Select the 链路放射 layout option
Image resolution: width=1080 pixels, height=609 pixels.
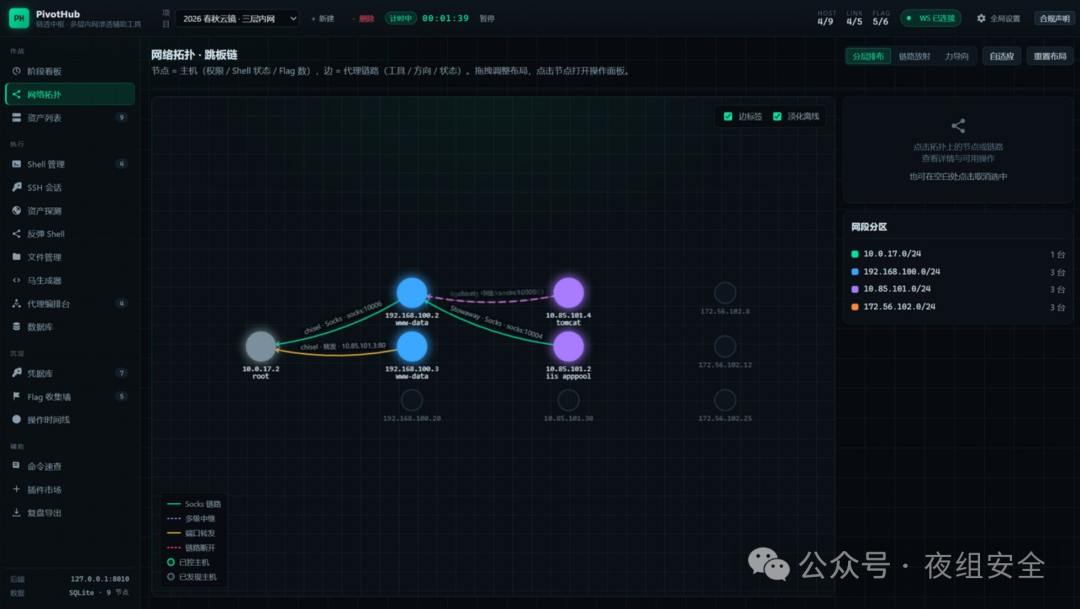(914, 56)
